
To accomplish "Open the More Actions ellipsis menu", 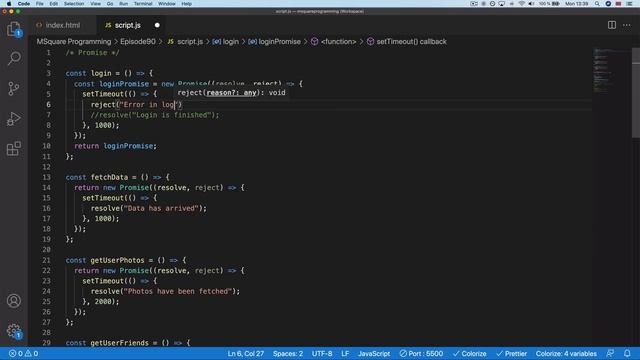I will click(x=627, y=25).
